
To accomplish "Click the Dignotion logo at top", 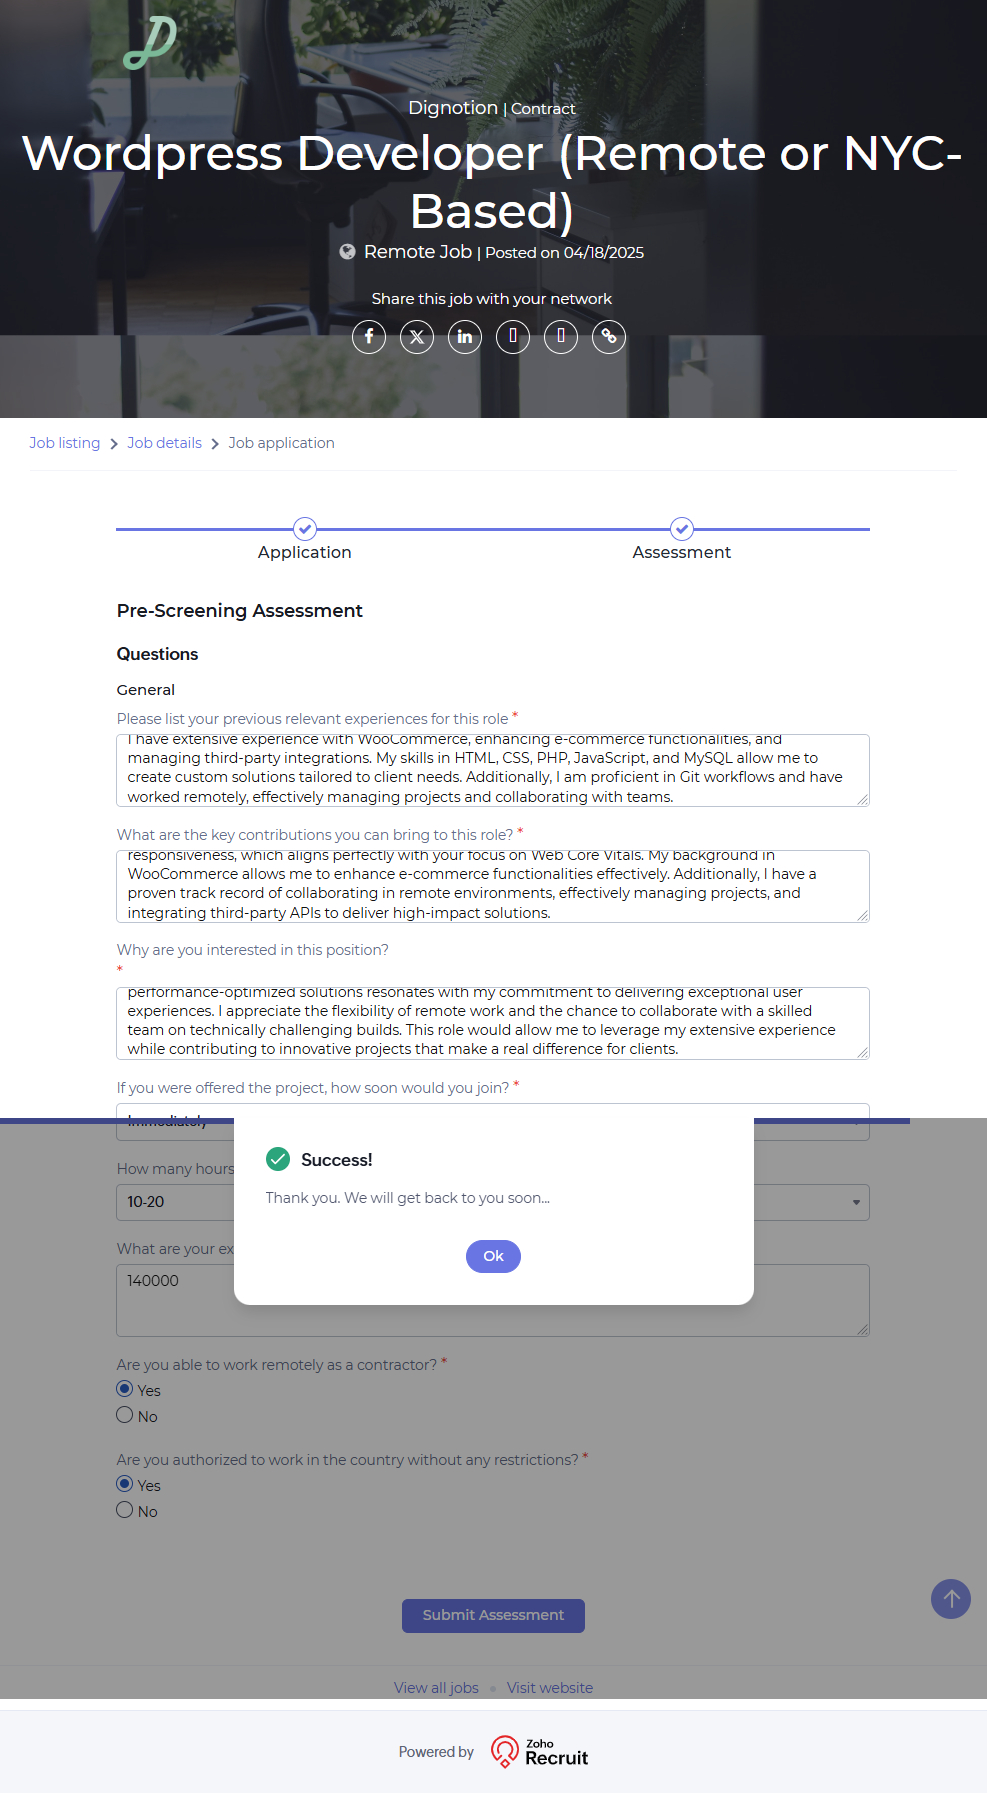I will coord(150,43).
